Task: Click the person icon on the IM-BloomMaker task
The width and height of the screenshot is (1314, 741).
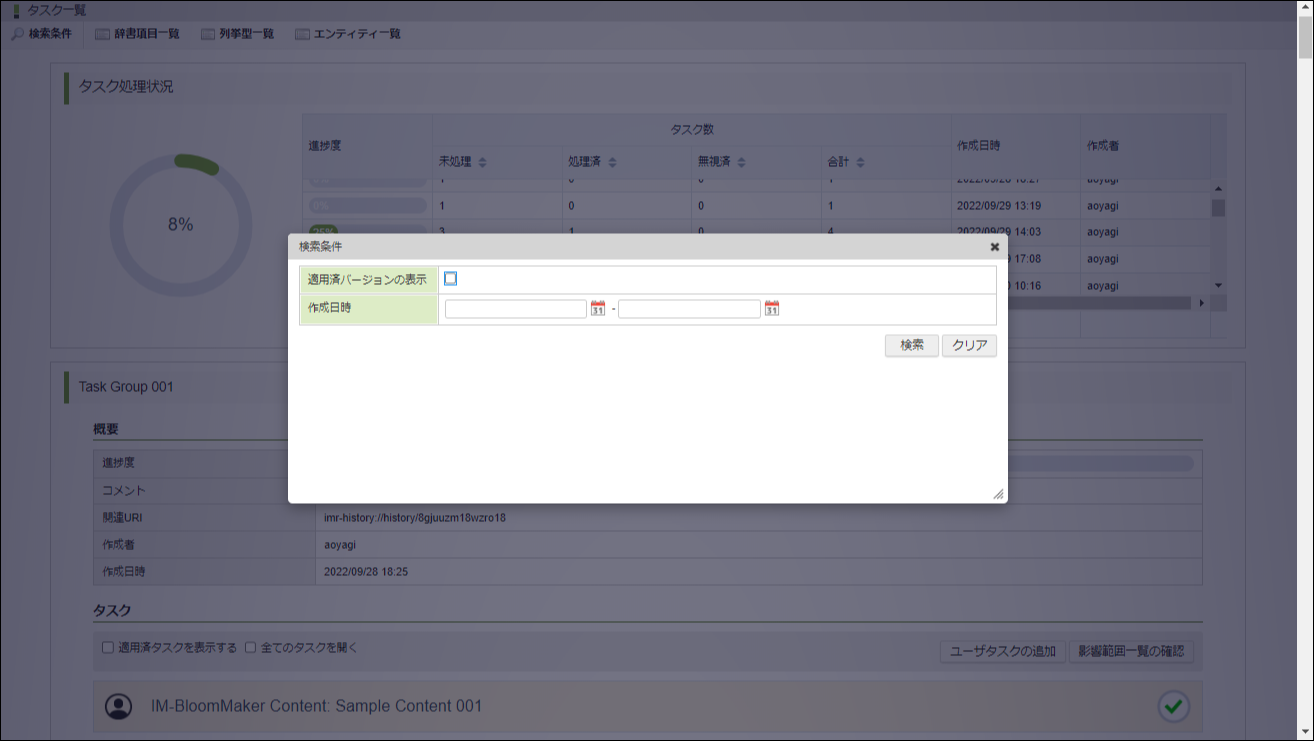Action: [x=120, y=706]
